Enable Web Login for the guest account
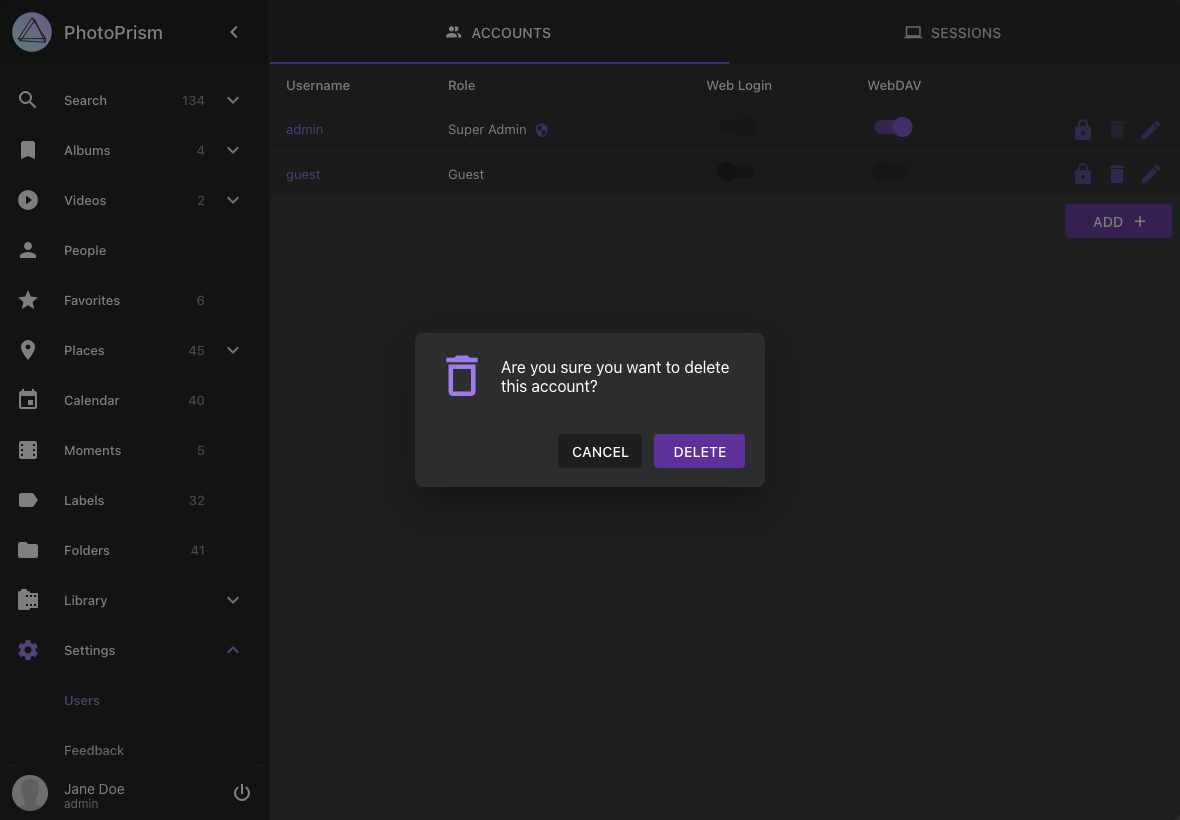This screenshot has height=820, width=1180. [735, 171]
